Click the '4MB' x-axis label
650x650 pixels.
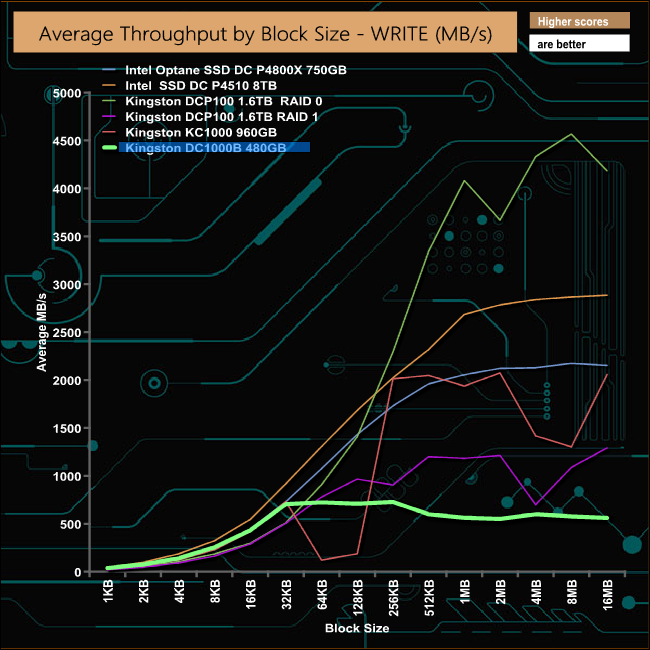click(536, 592)
